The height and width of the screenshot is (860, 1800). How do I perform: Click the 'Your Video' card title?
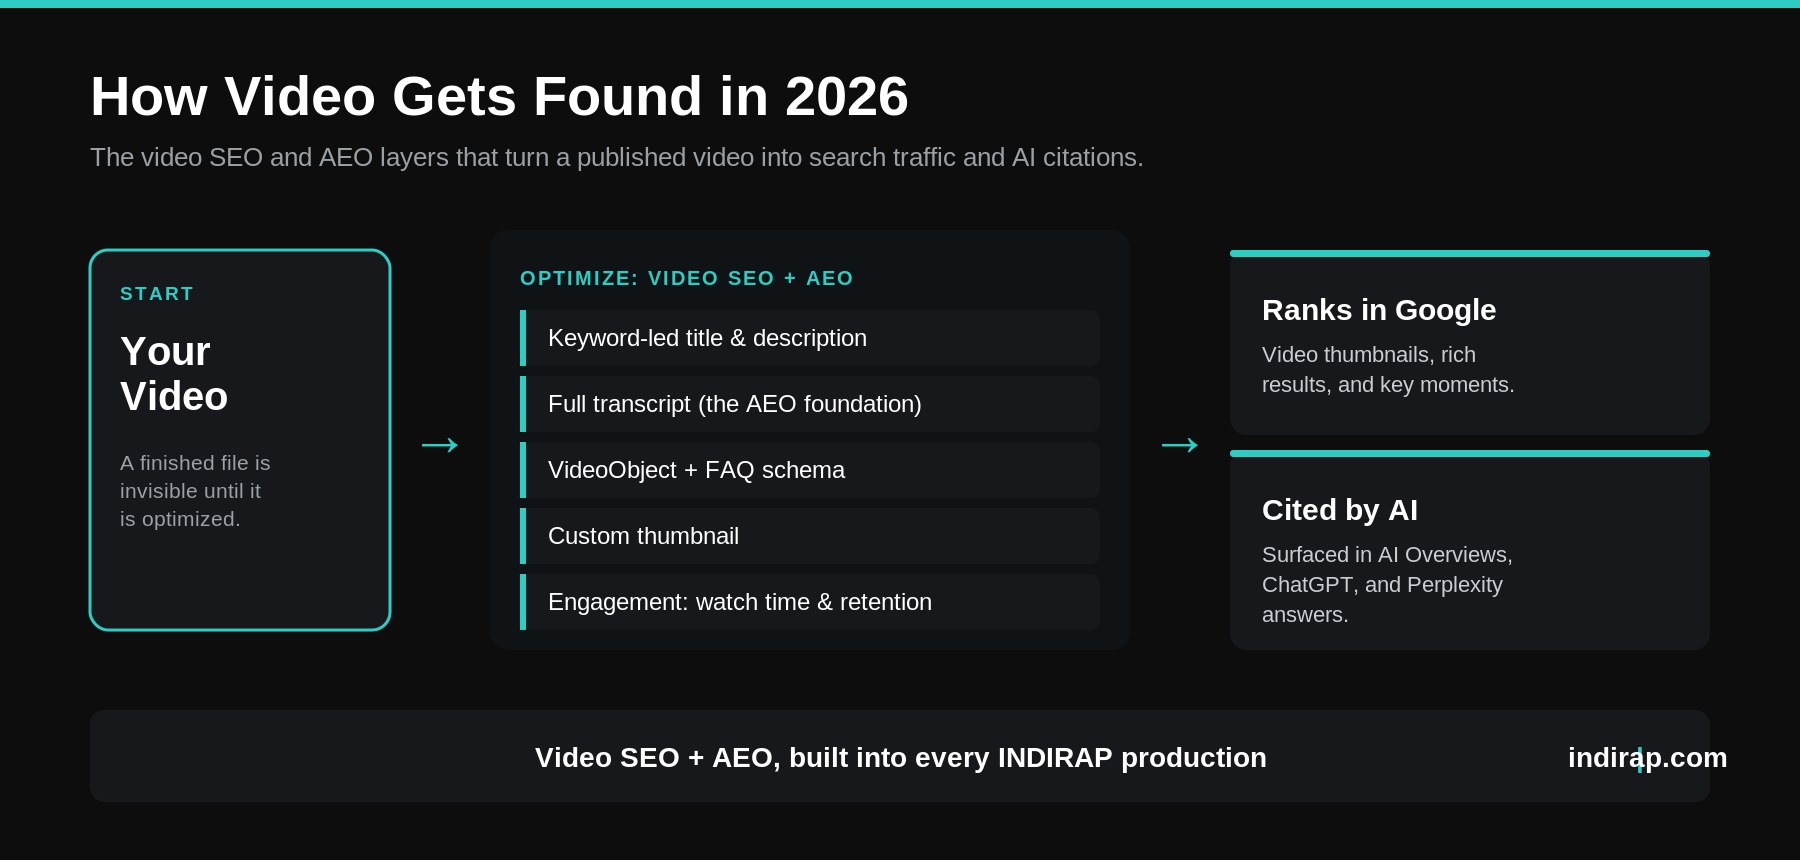click(174, 374)
